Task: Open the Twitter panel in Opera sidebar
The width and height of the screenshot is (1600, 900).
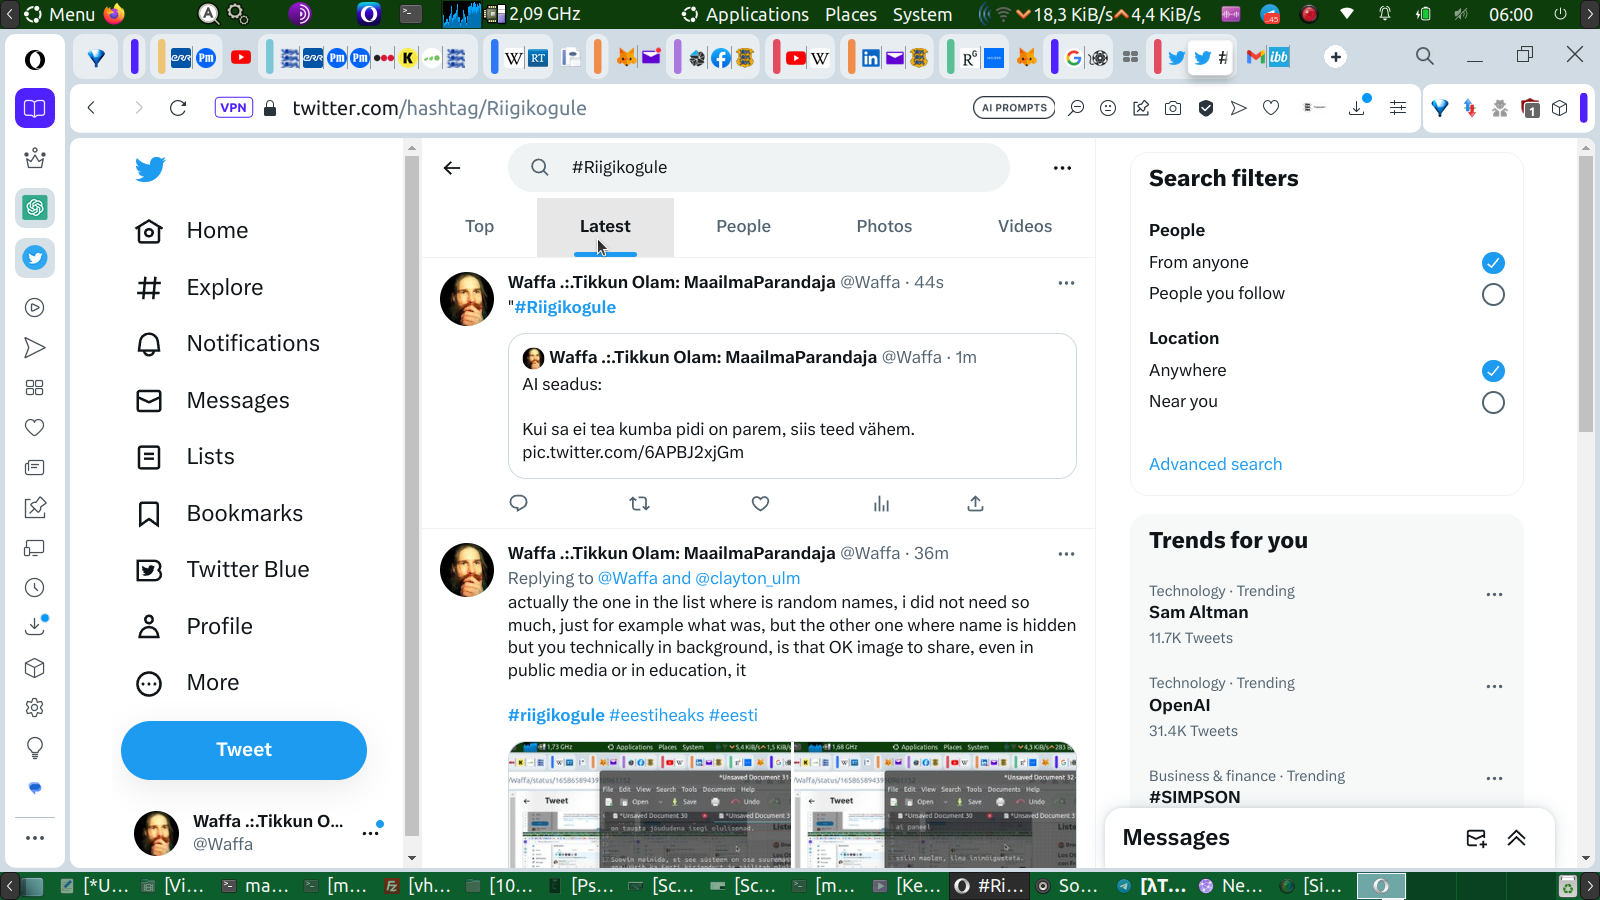Action: tap(35, 258)
